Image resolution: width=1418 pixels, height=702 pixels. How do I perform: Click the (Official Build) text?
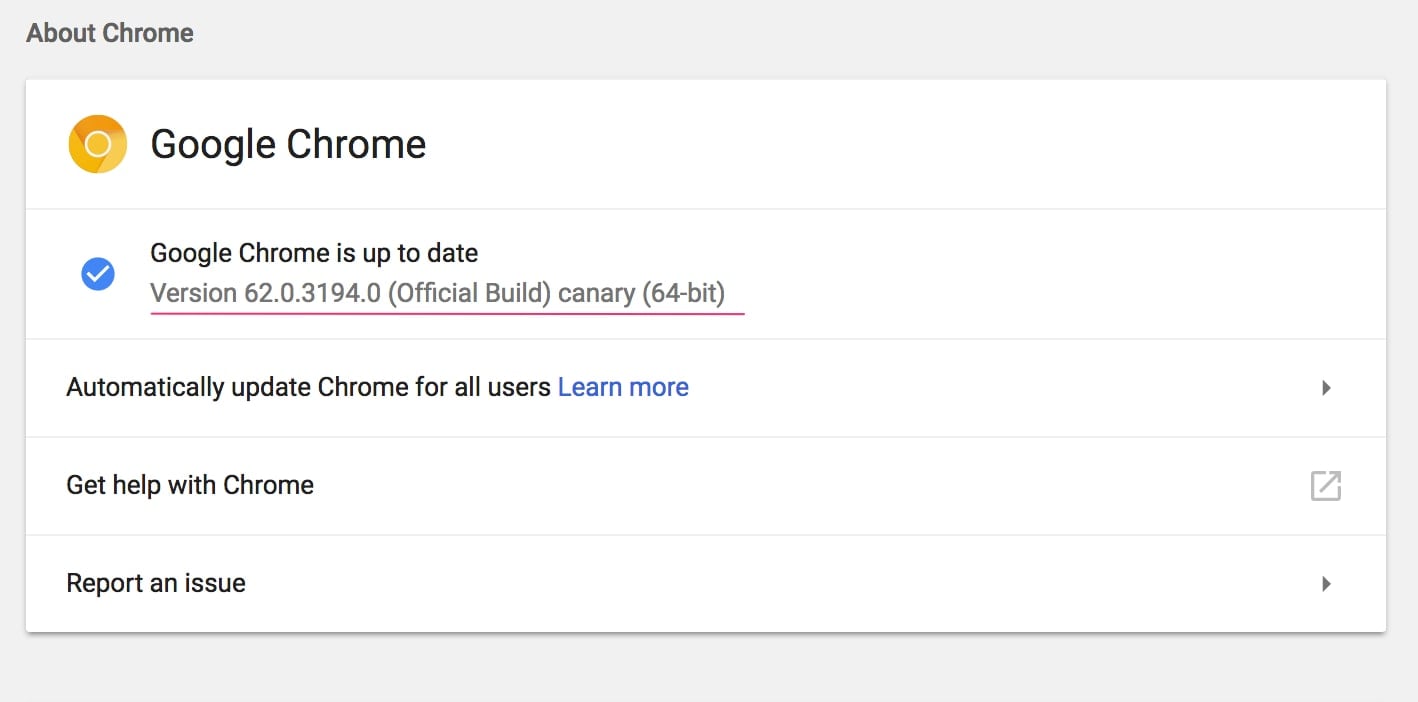pyautogui.click(x=469, y=294)
